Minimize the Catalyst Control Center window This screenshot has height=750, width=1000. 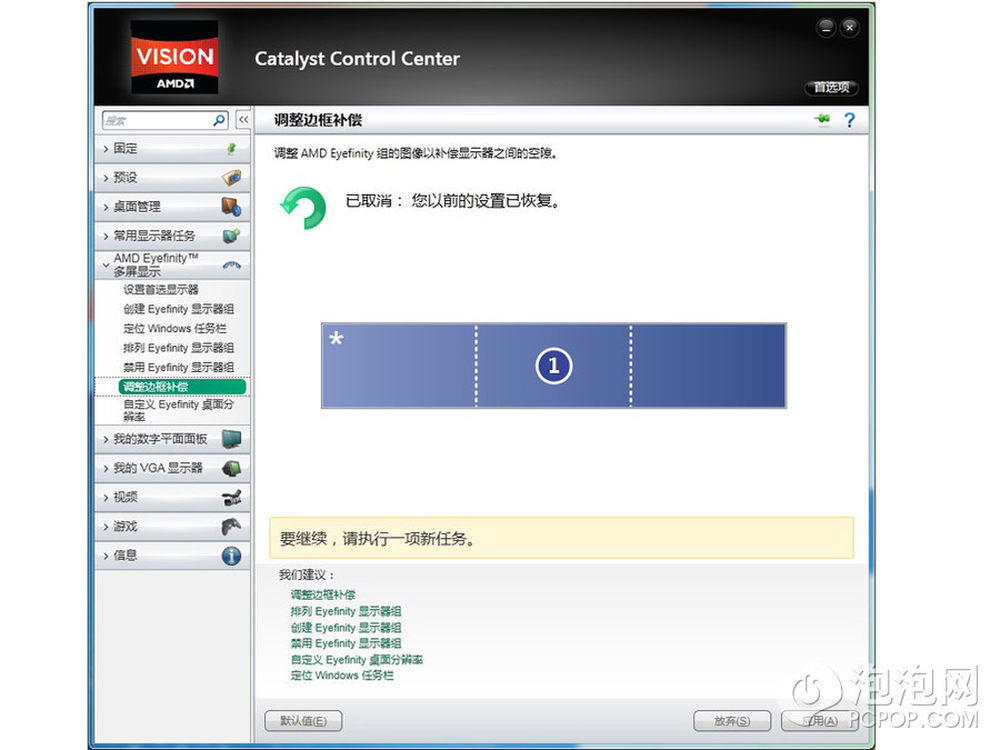click(826, 28)
